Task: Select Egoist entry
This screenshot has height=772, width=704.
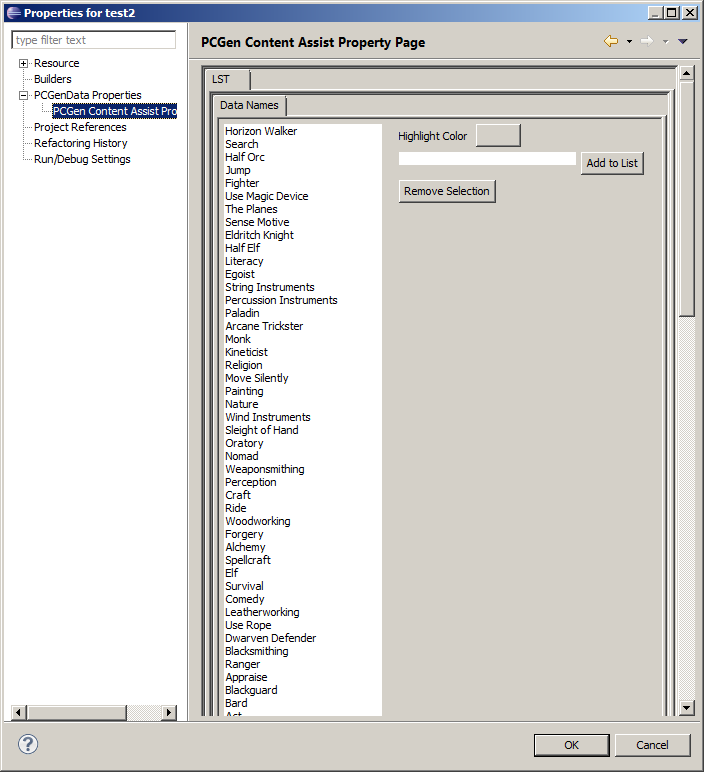Action: click(240, 274)
